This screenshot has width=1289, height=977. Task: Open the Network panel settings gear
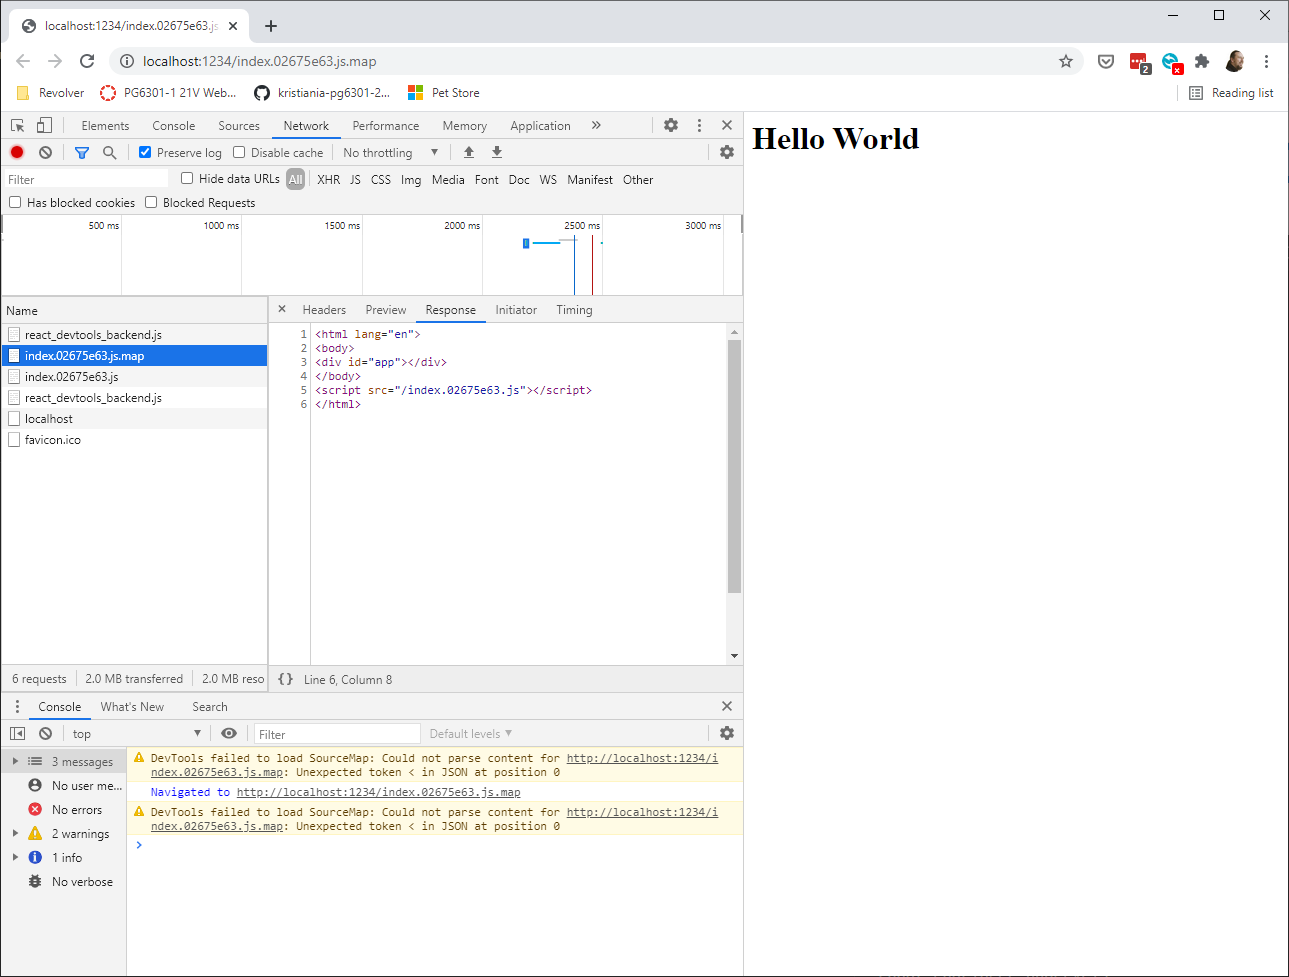click(x=728, y=151)
